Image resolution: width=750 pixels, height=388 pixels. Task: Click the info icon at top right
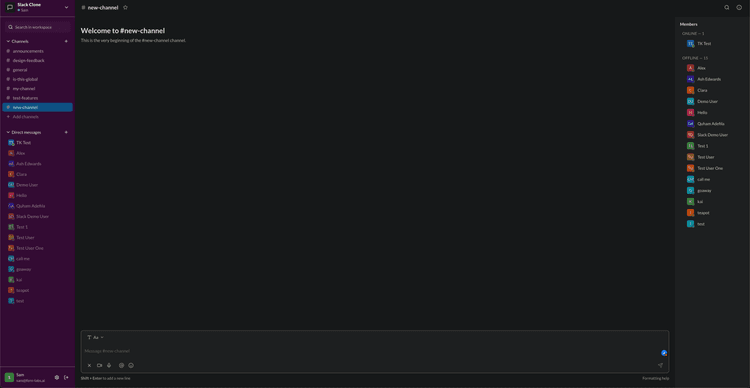click(739, 8)
